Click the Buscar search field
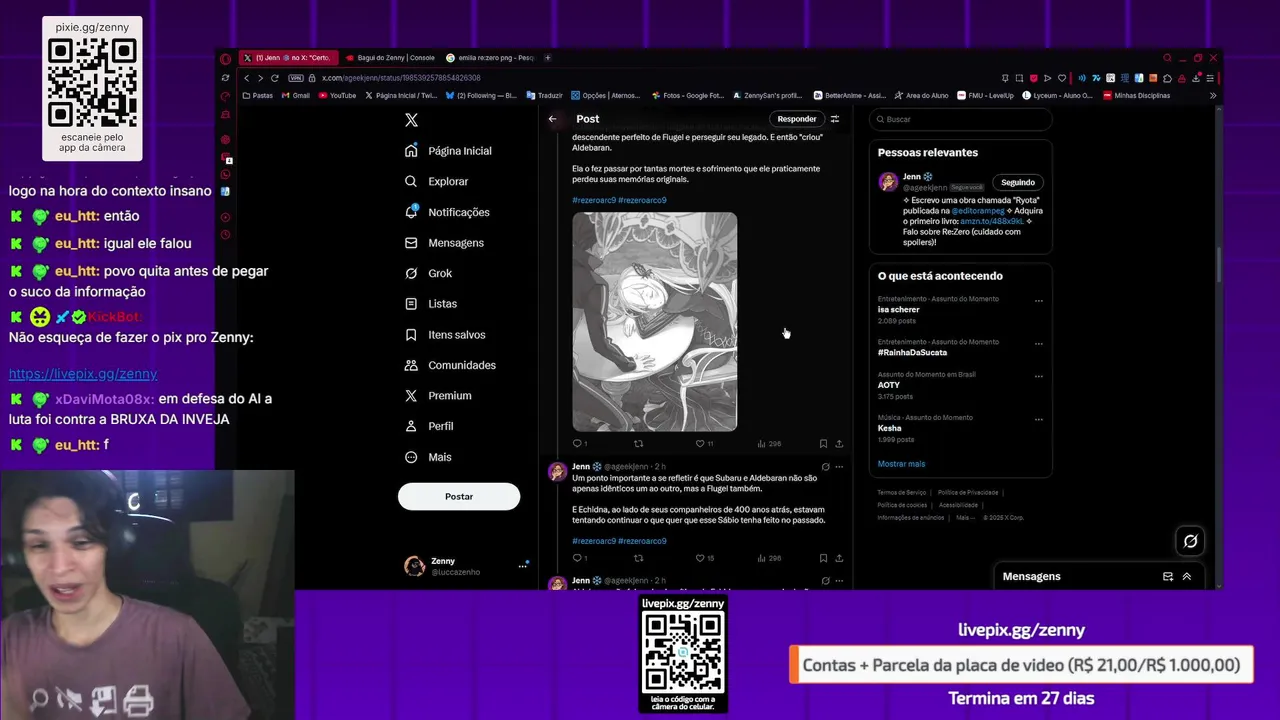 pos(960,119)
